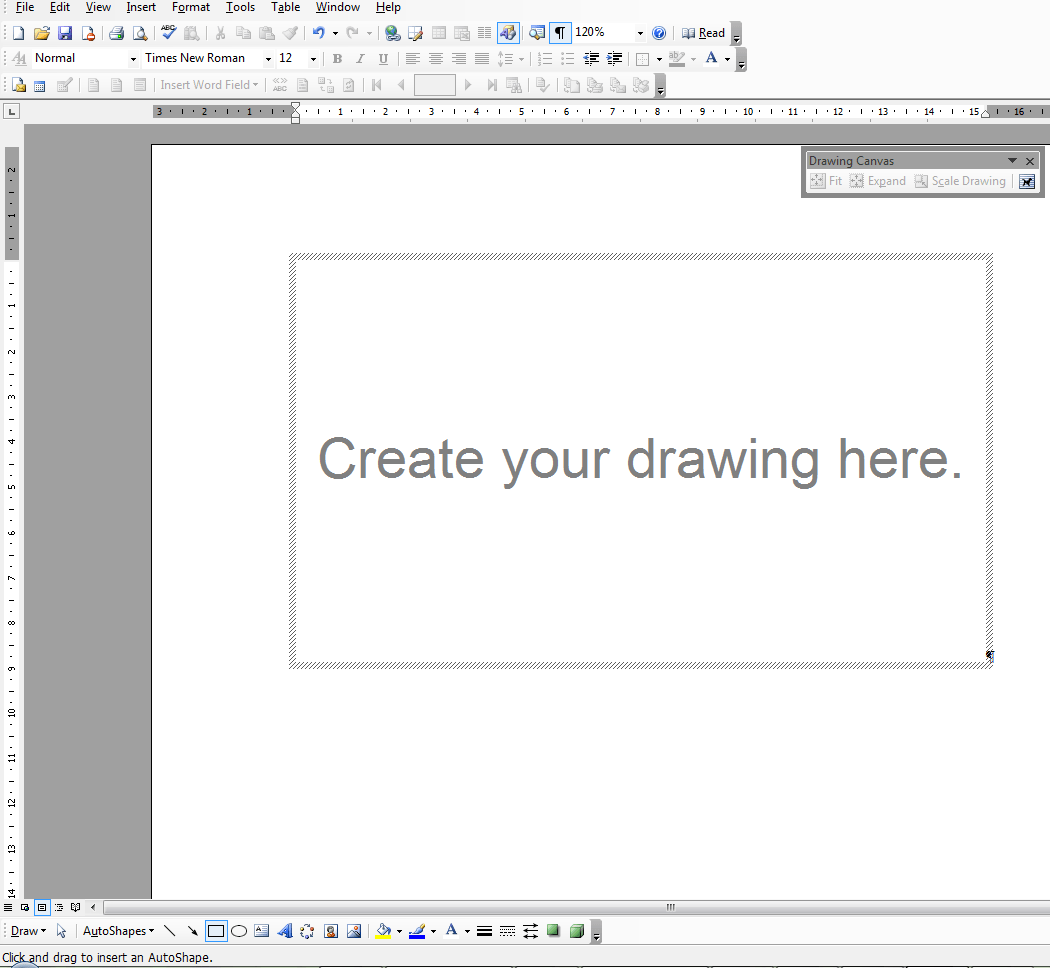Screen dimensions: 1050x968
Task: Toggle numbered list formatting
Action: pyautogui.click(x=545, y=59)
